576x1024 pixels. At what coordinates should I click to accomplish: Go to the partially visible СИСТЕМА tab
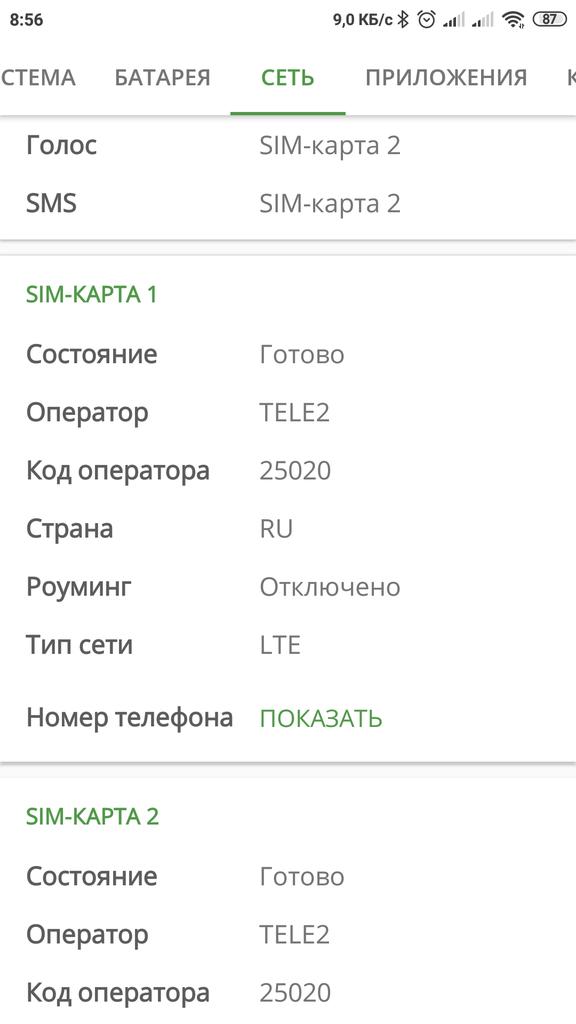point(38,78)
